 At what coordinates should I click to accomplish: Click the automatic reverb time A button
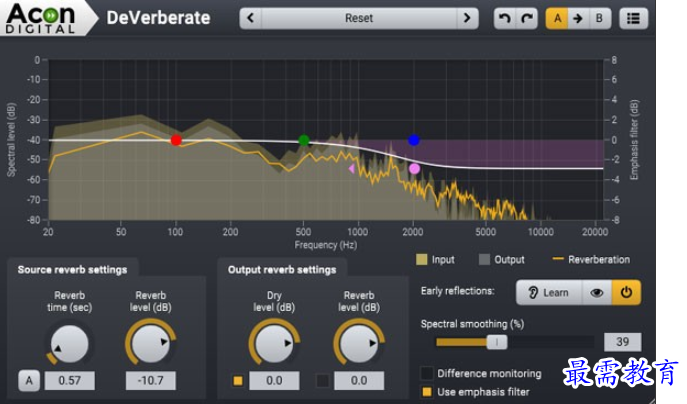pyautogui.click(x=29, y=380)
